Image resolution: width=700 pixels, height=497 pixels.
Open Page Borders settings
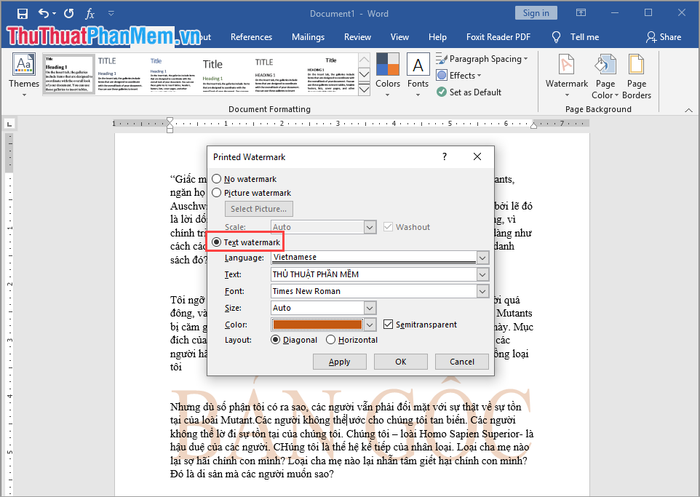click(637, 76)
